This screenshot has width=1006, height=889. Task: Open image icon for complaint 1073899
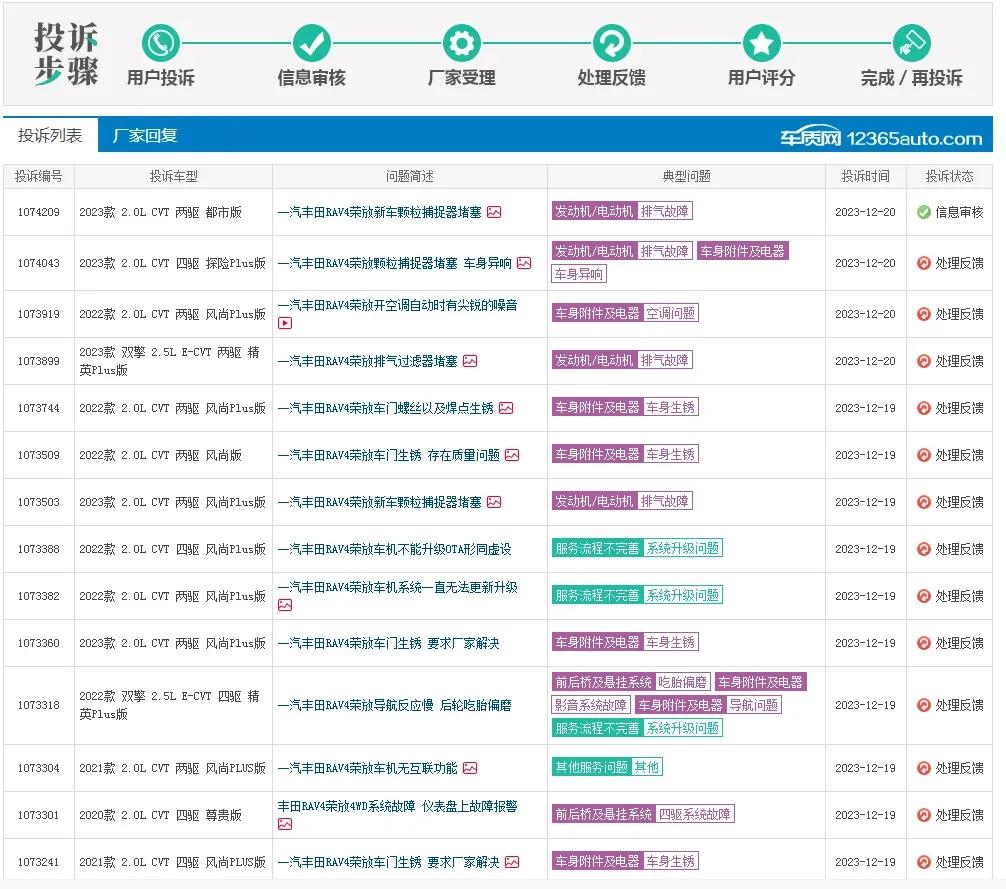click(470, 361)
